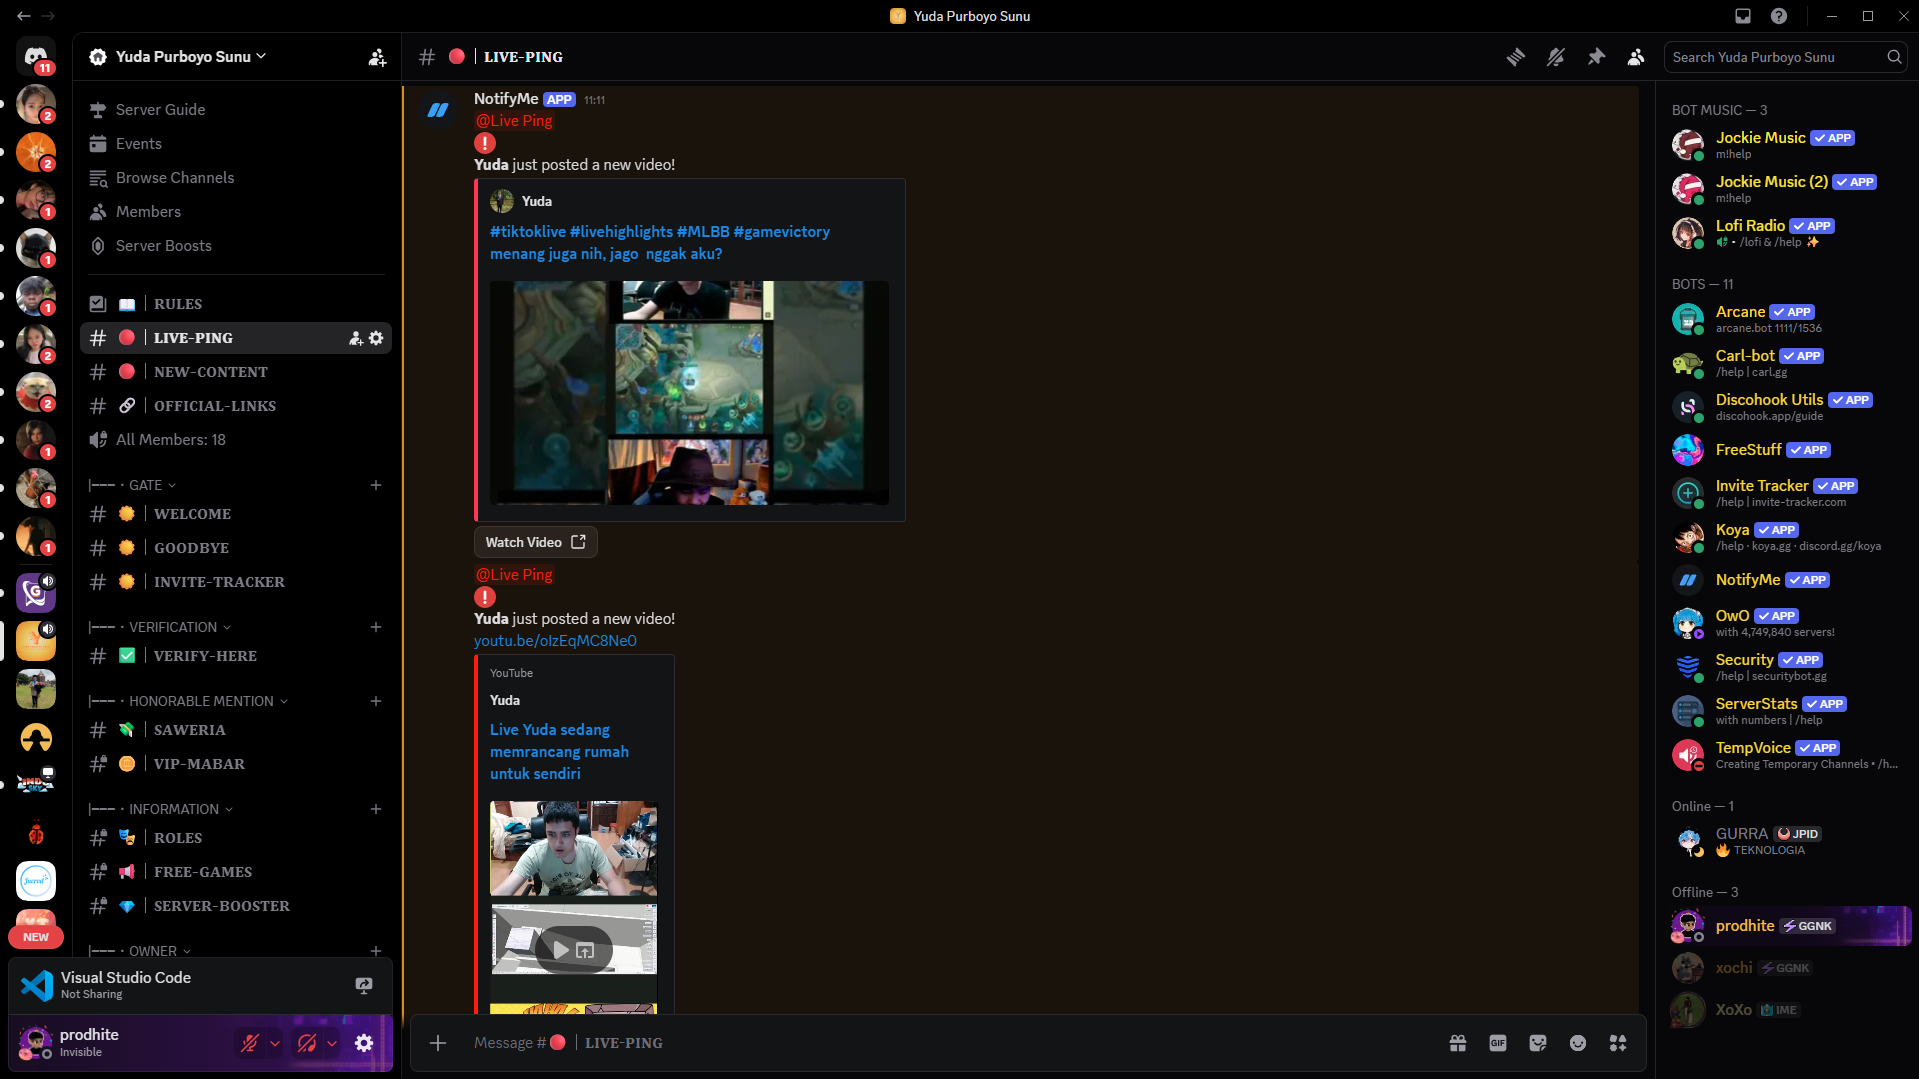Open Events
This screenshot has width=1919, height=1079.
pyautogui.click(x=236, y=143)
